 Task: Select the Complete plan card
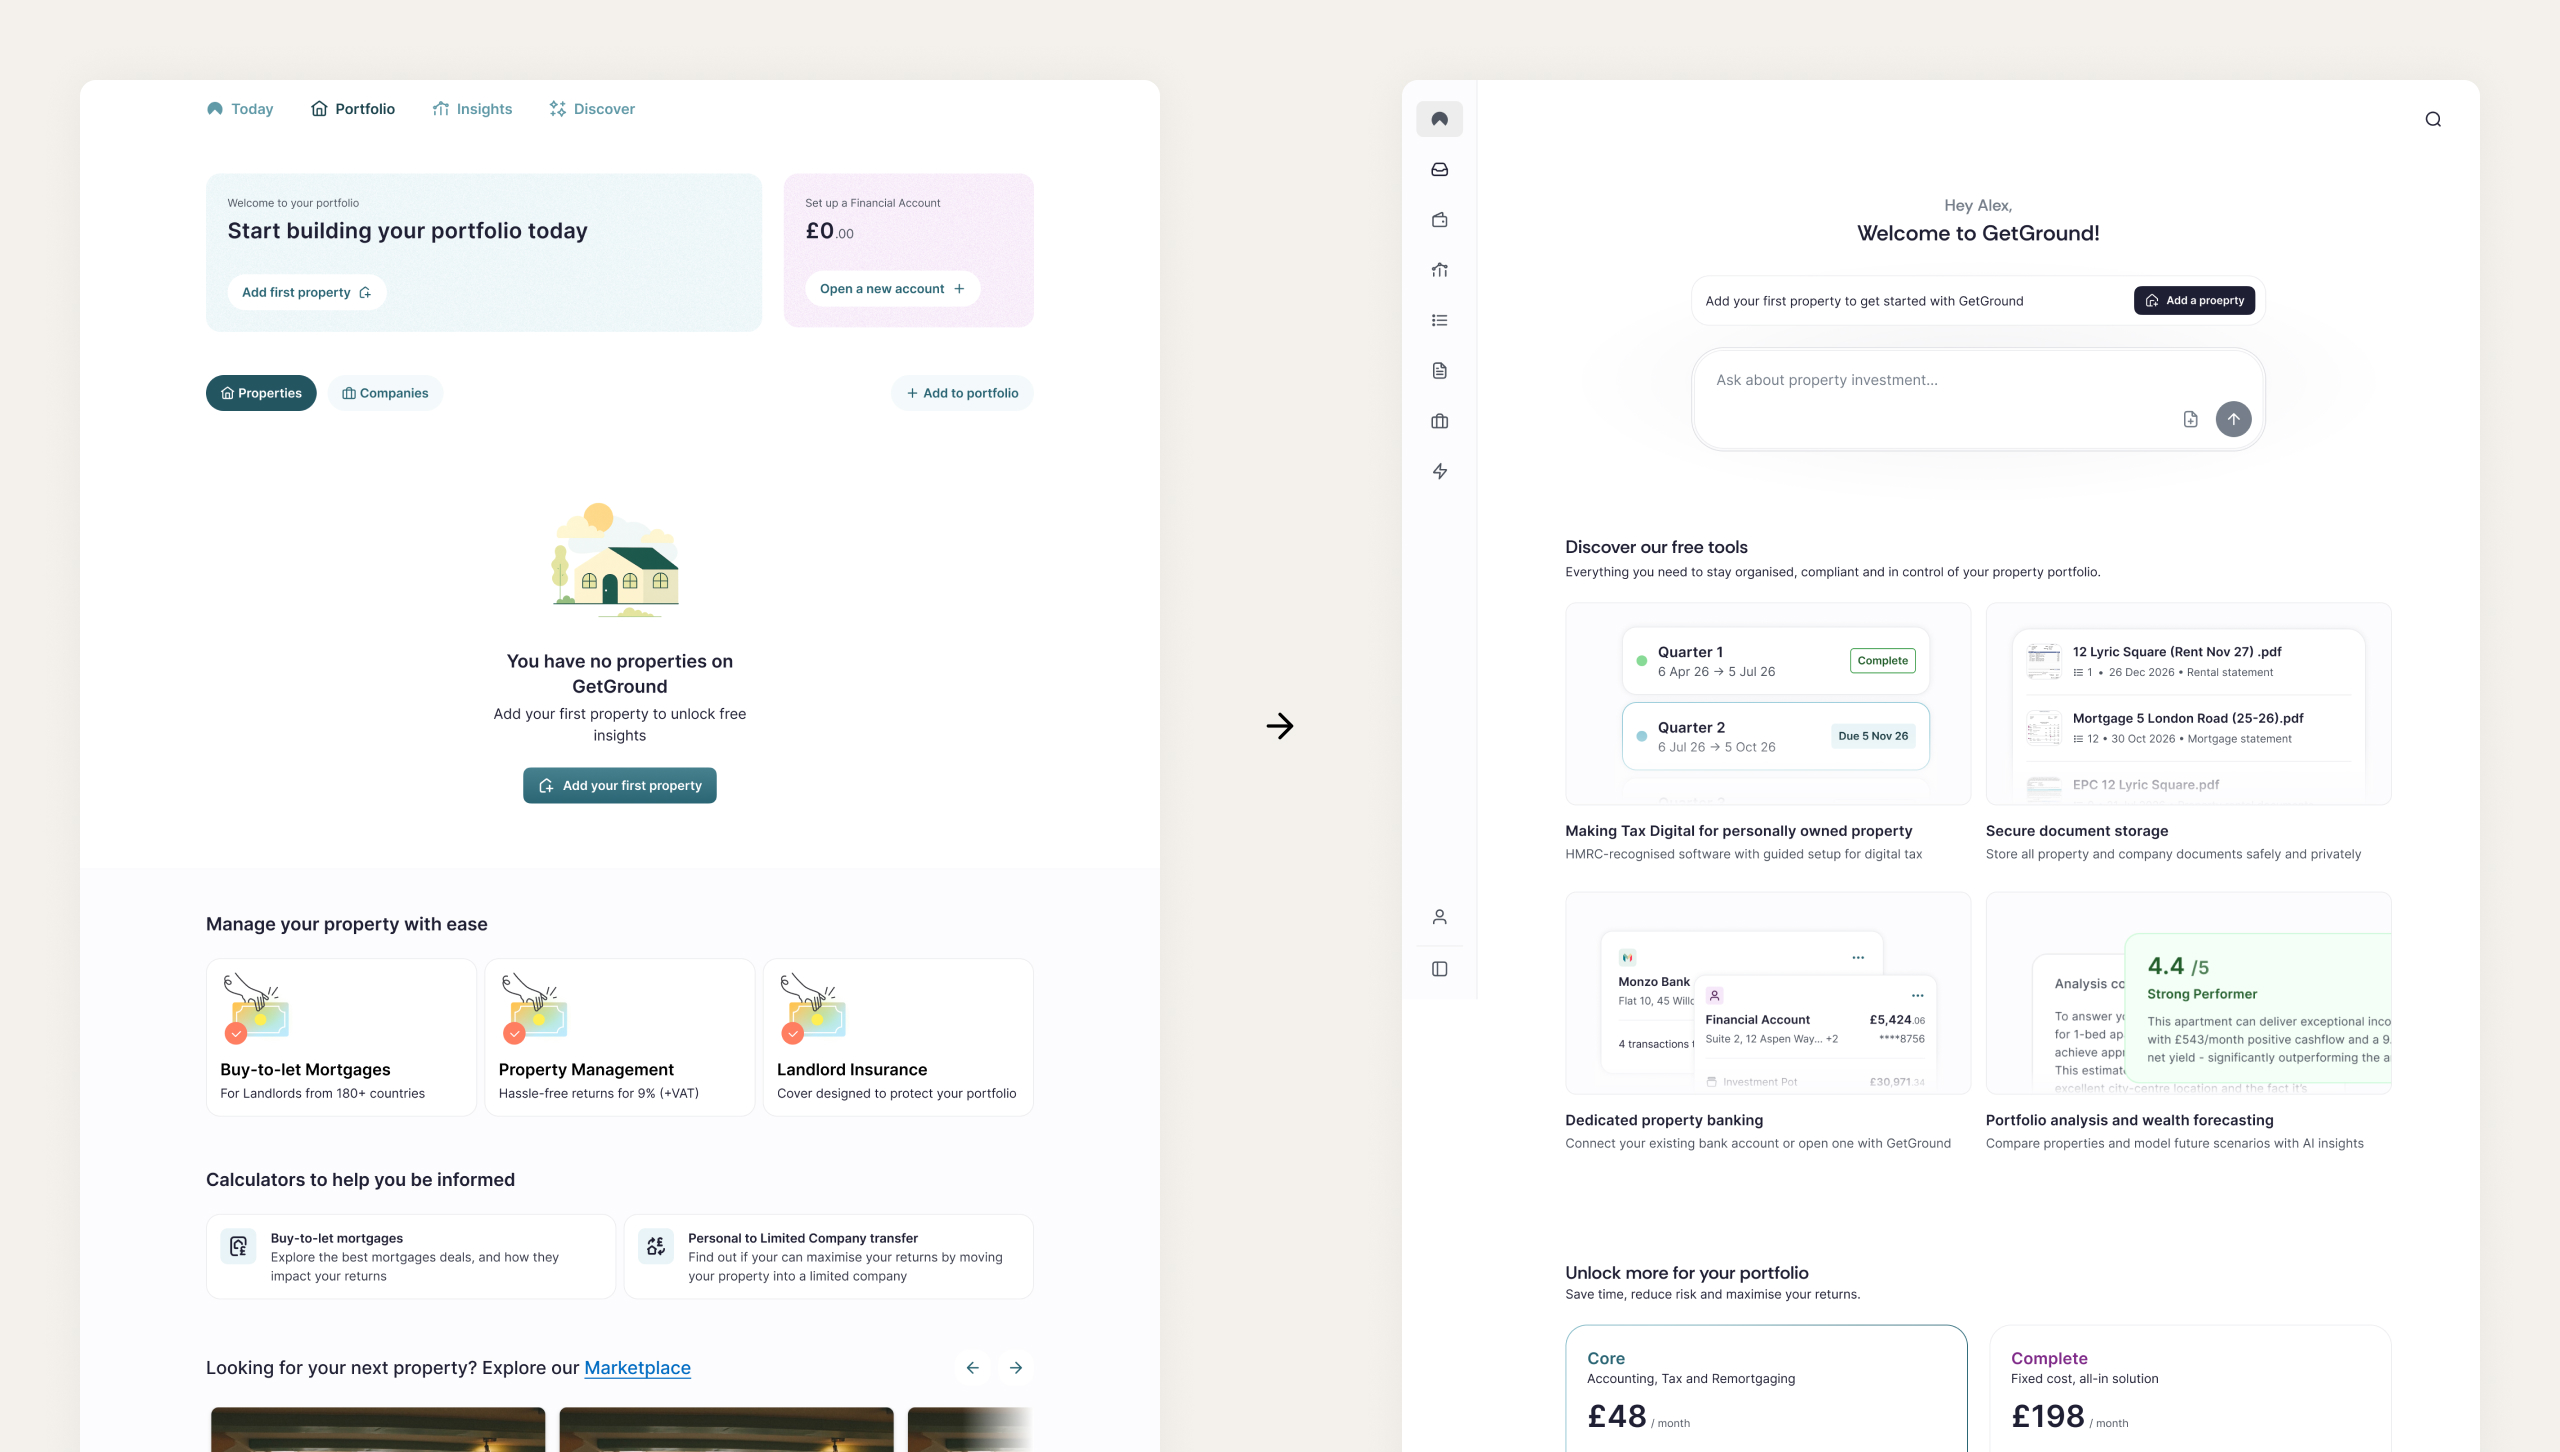2190,1389
